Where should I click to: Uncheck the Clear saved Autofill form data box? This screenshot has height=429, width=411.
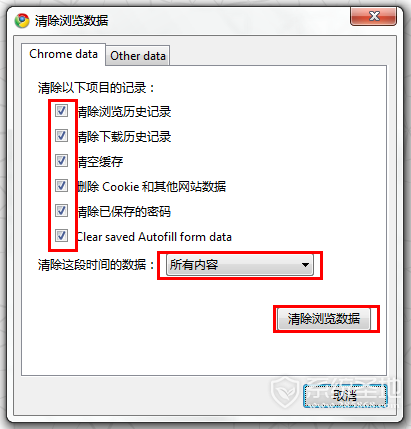pos(61,236)
